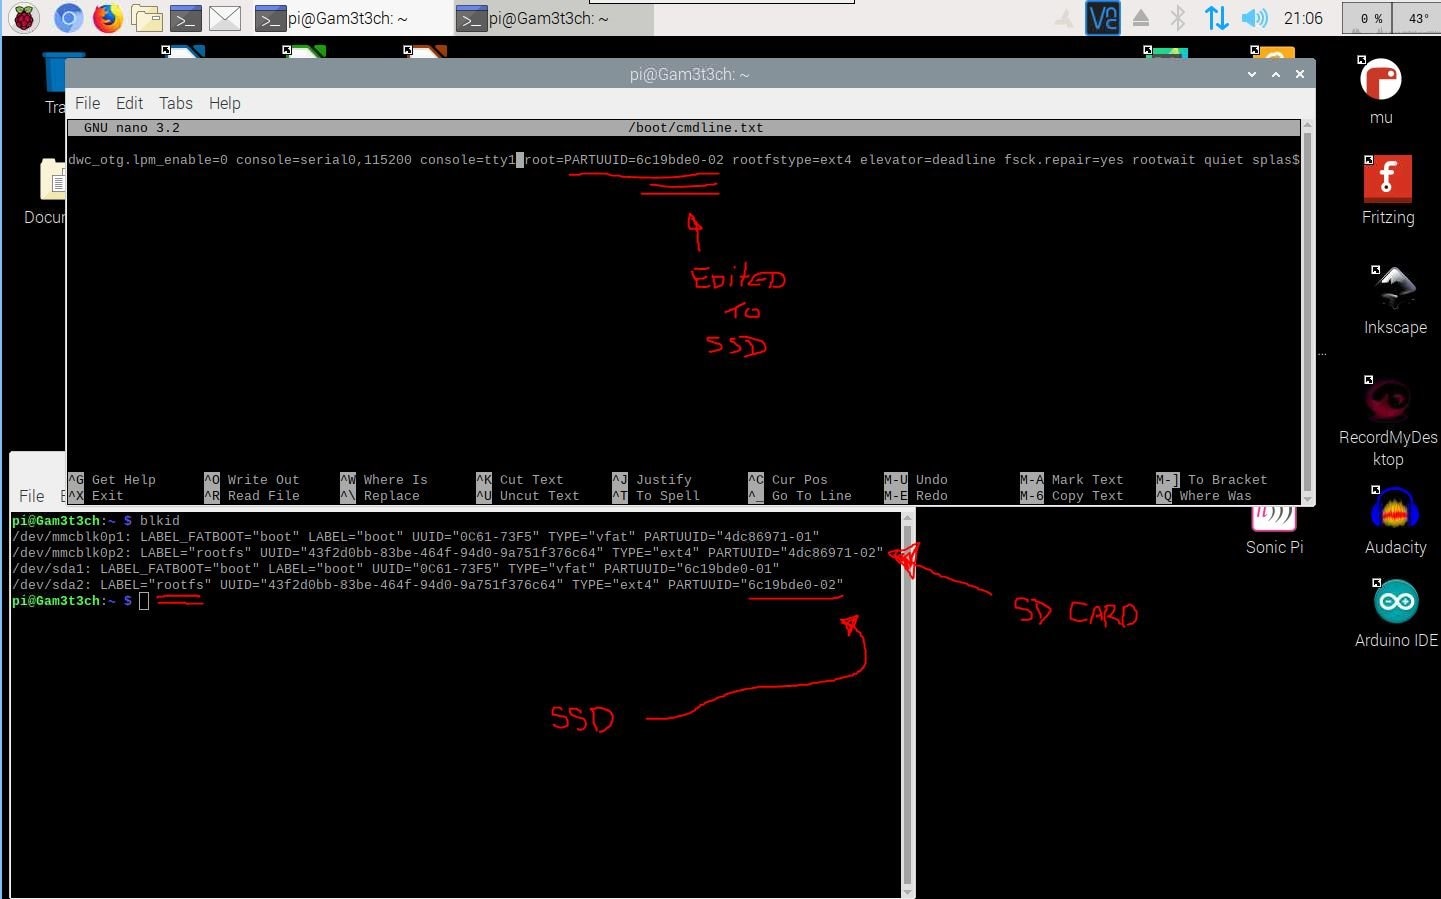The height and width of the screenshot is (899, 1441).
Task: Select the Sonic Pi desktop icon
Action: tap(1274, 533)
